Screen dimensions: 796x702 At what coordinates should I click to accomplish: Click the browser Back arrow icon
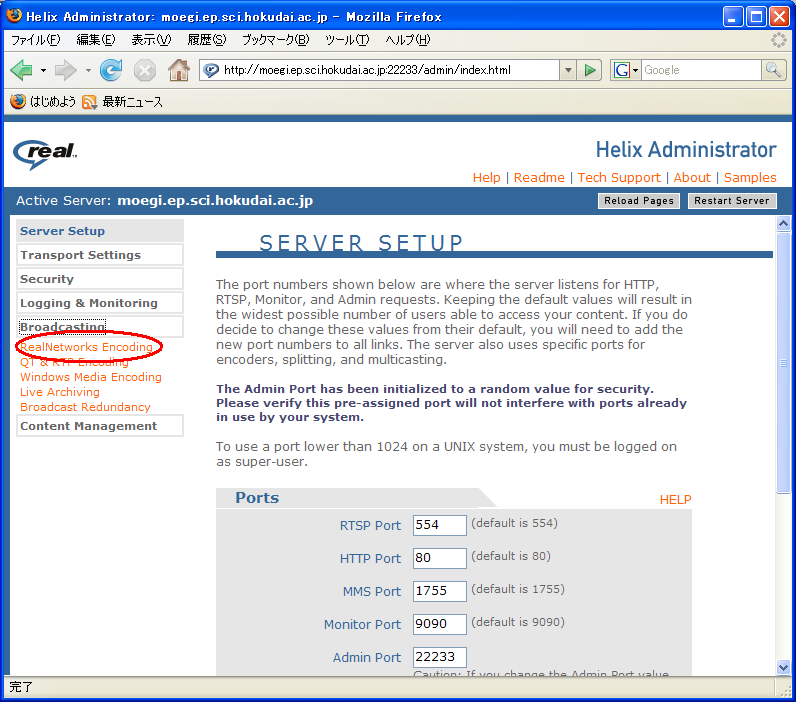click(x=21, y=70)
